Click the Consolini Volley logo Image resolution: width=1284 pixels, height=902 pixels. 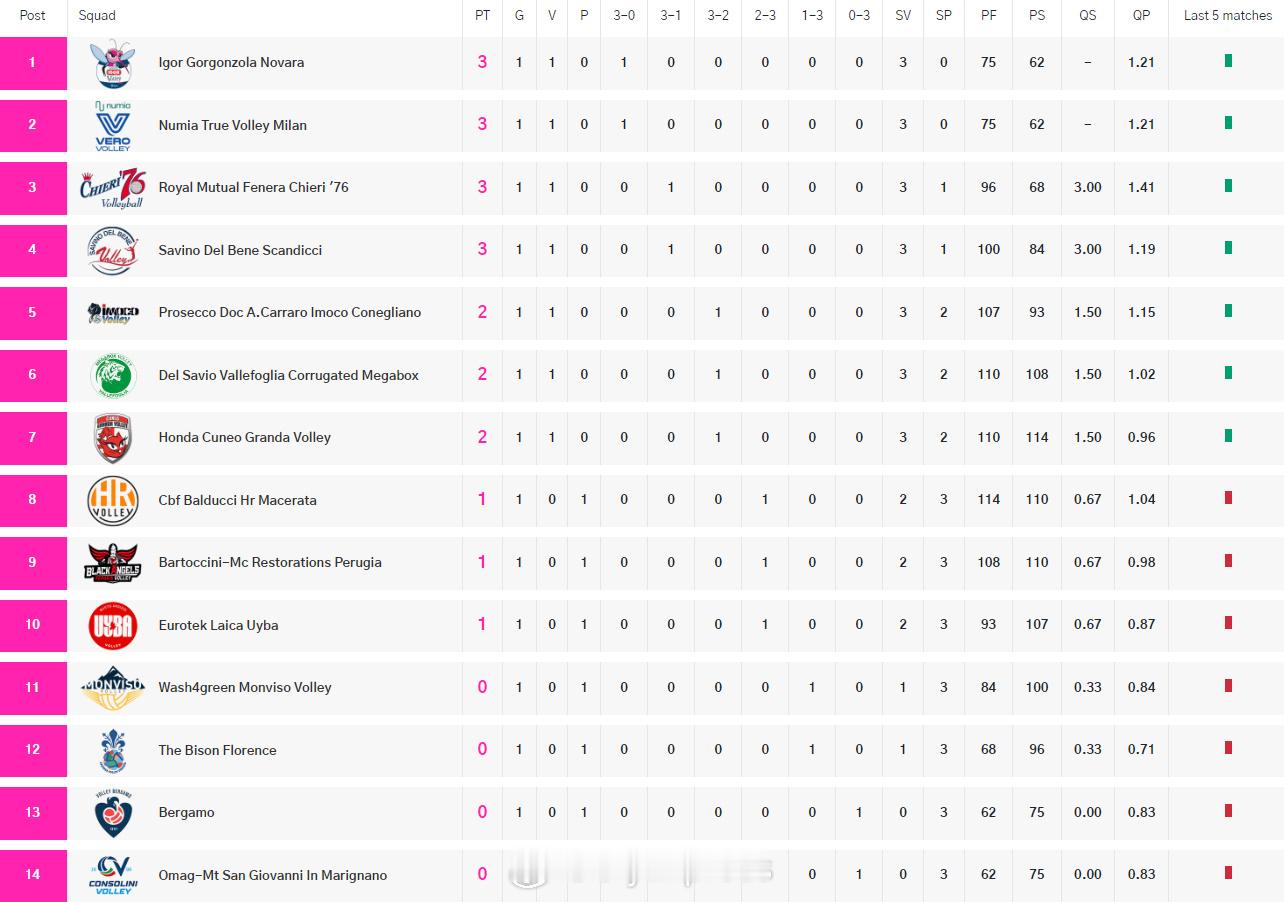[113, 875]
